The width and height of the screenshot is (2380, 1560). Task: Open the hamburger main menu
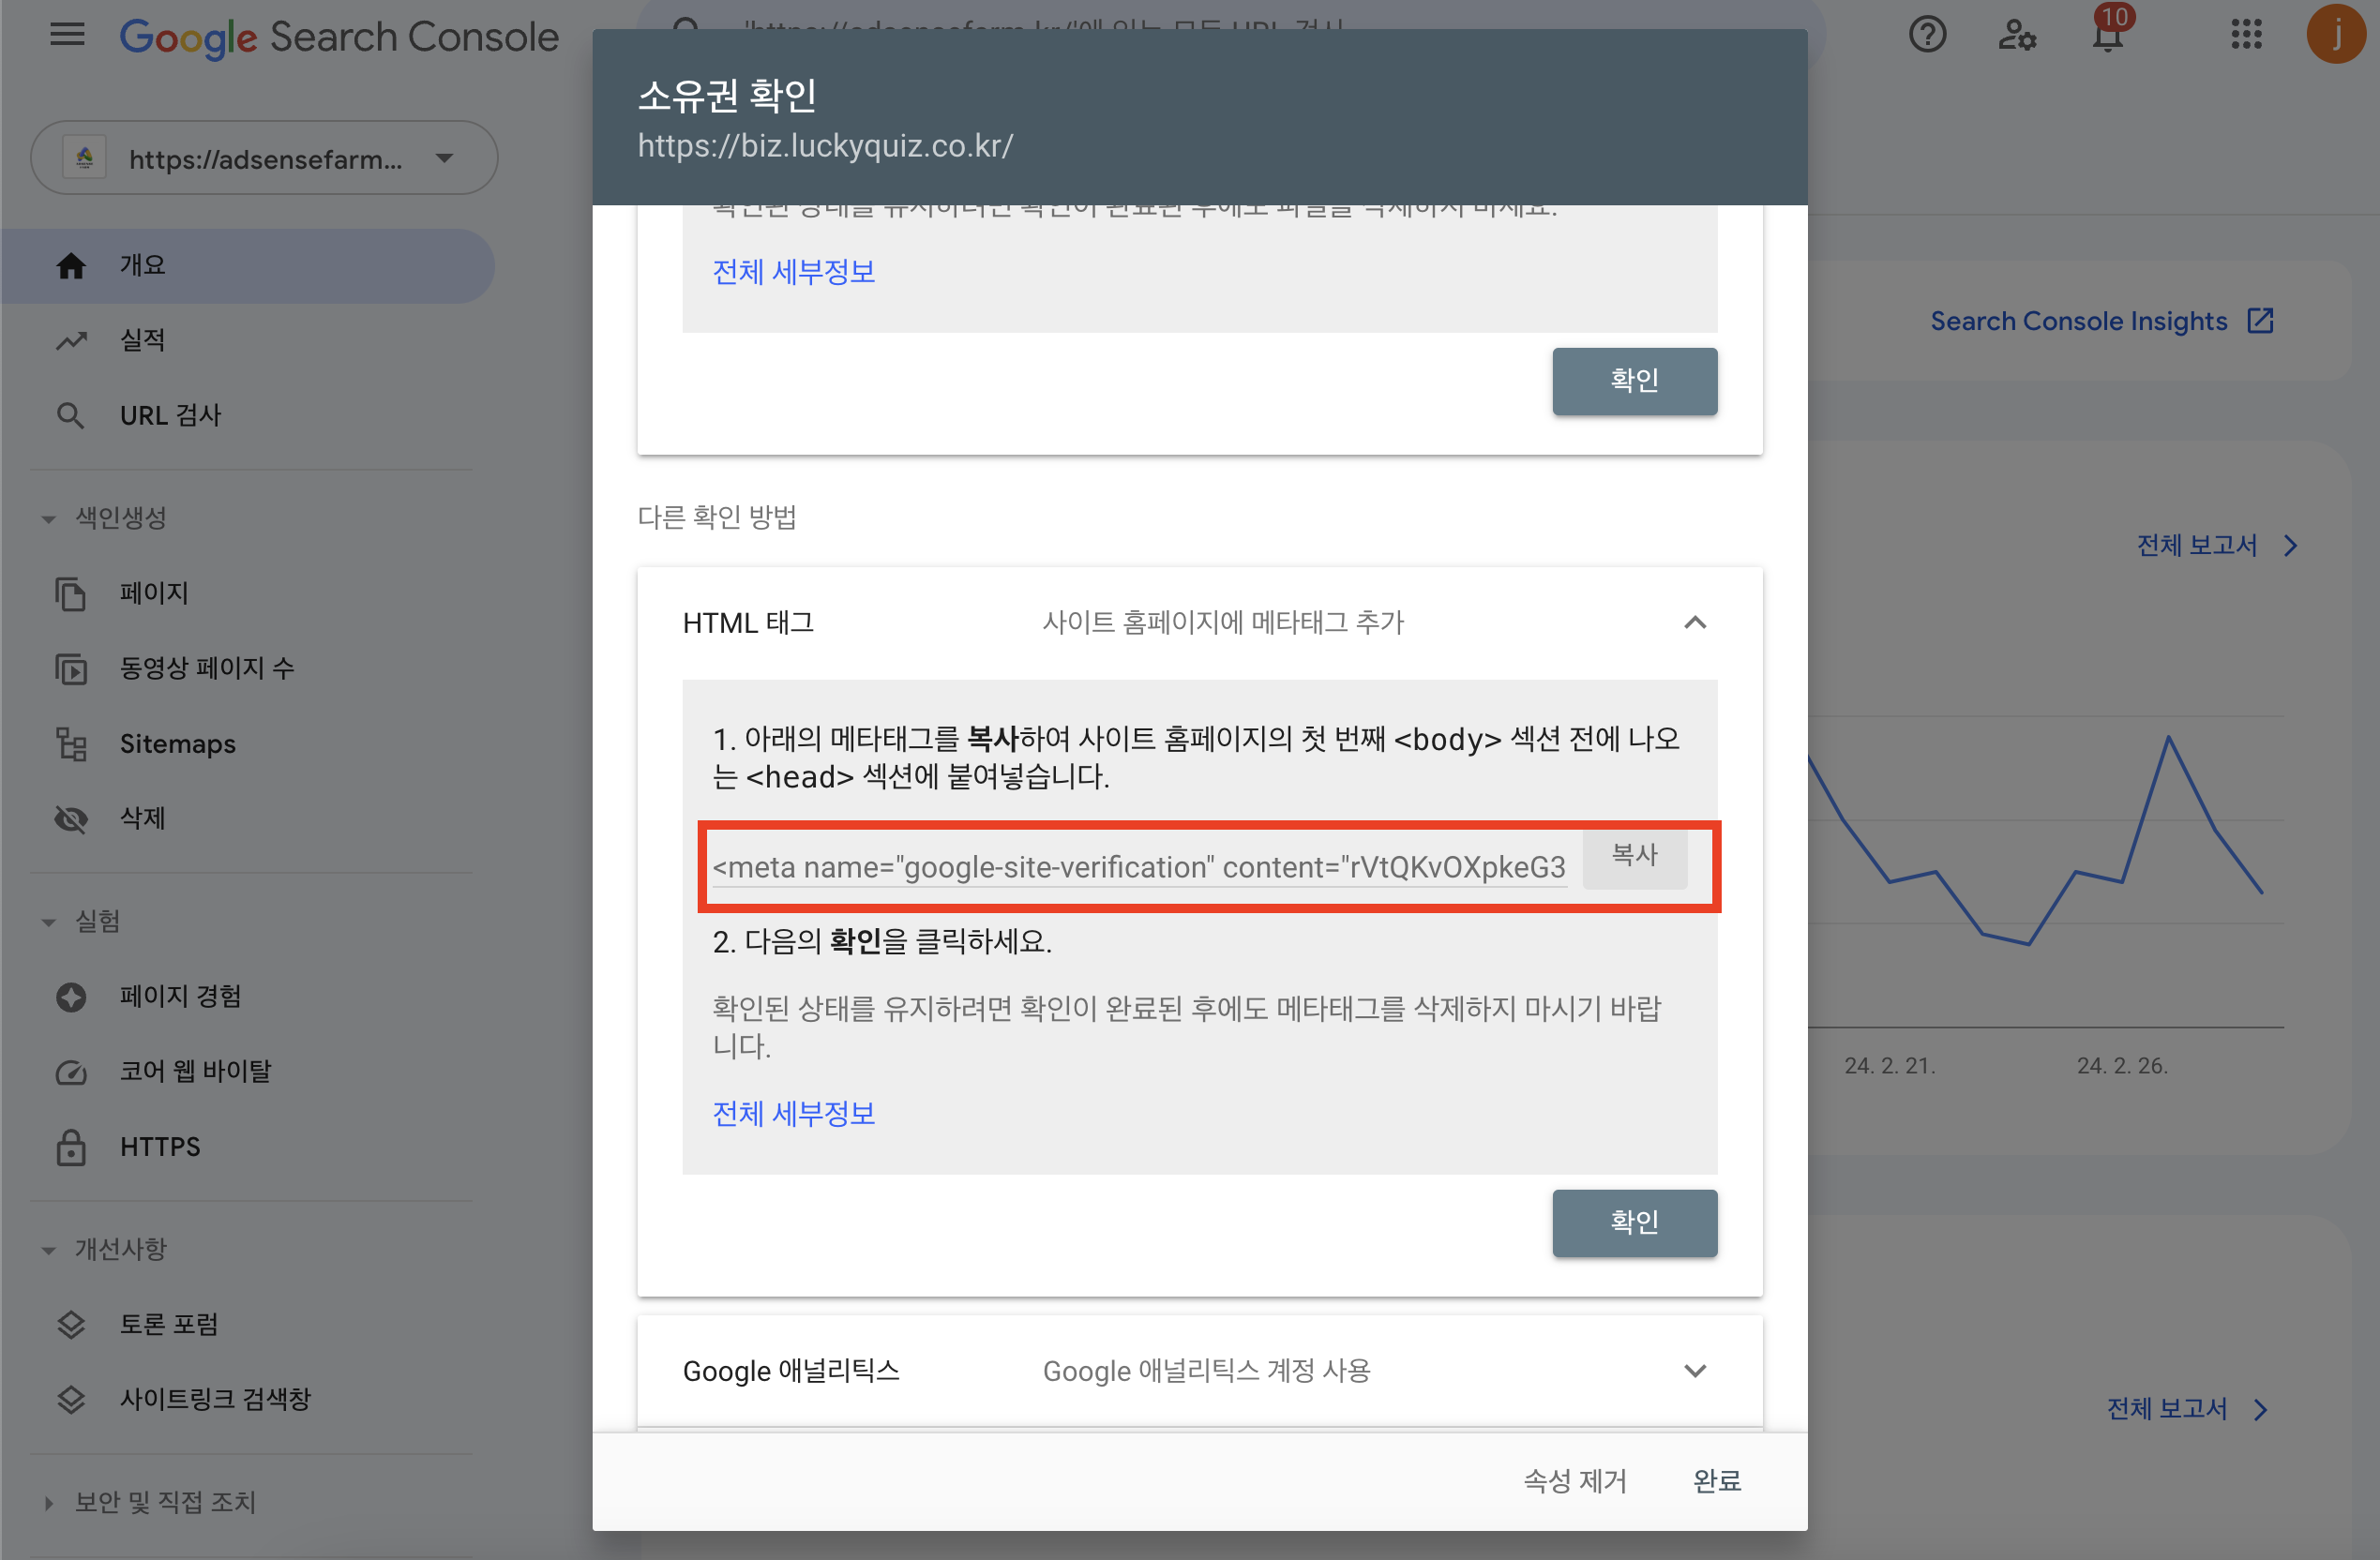click(68, 36)
